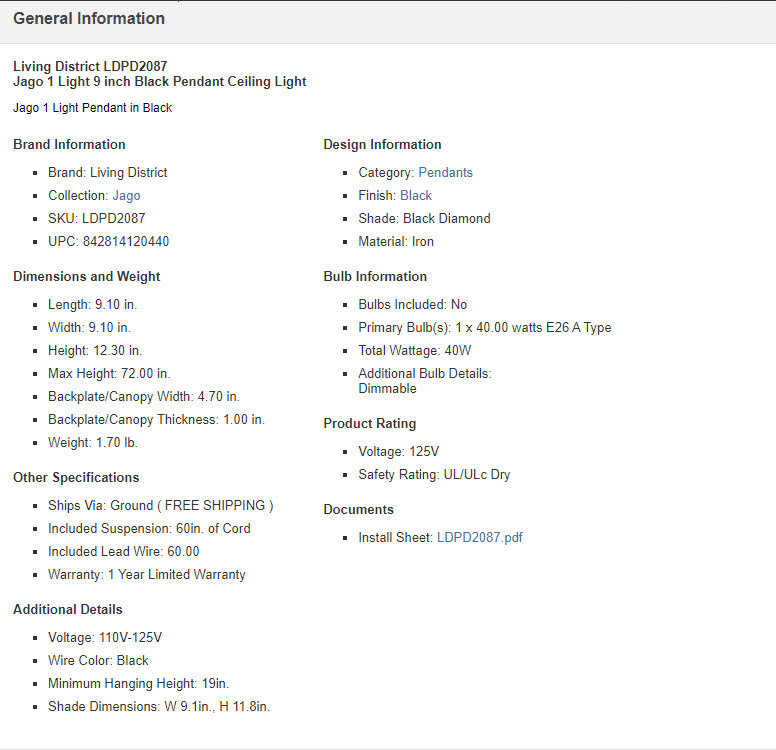
Task: Open the Jago collection link
Action: click(126, 196)
